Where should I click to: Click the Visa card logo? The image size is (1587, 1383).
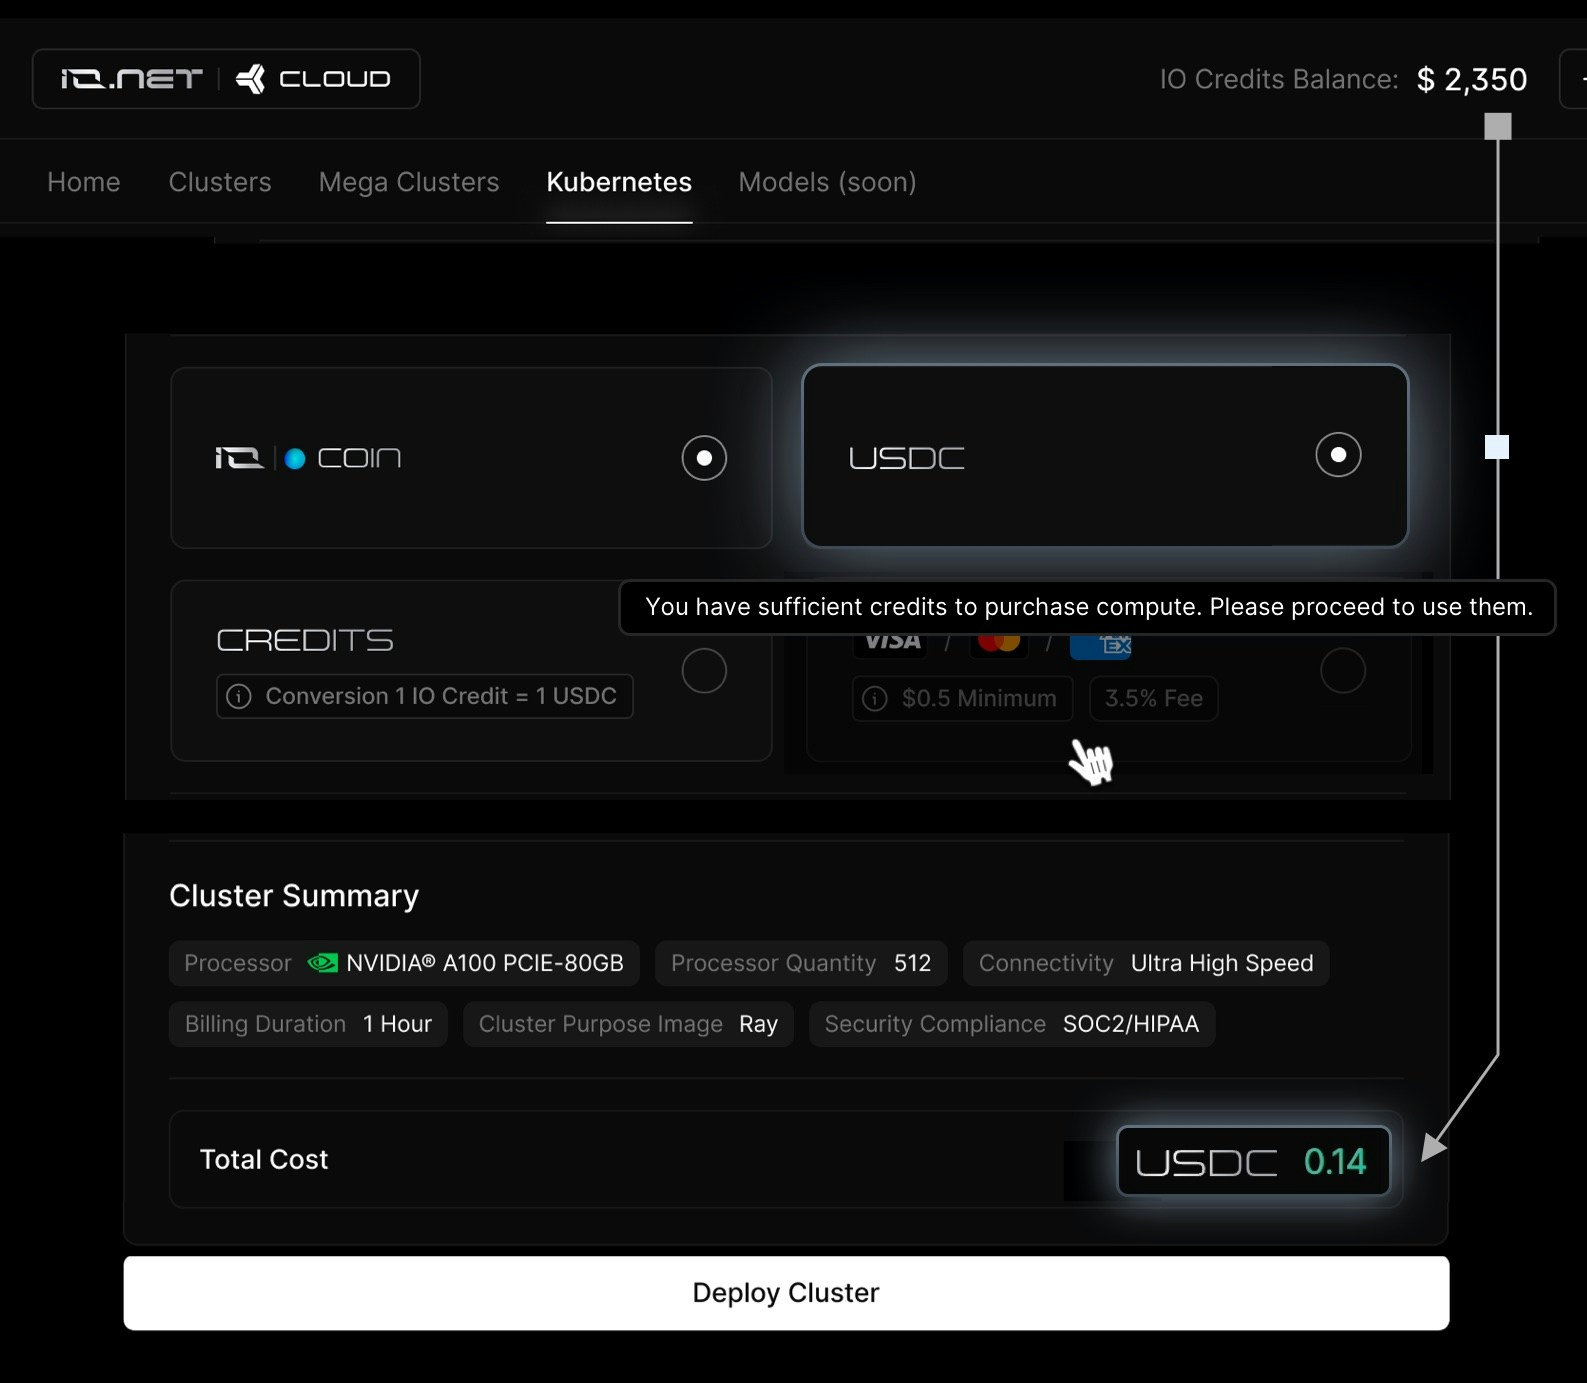coord(893,642)
